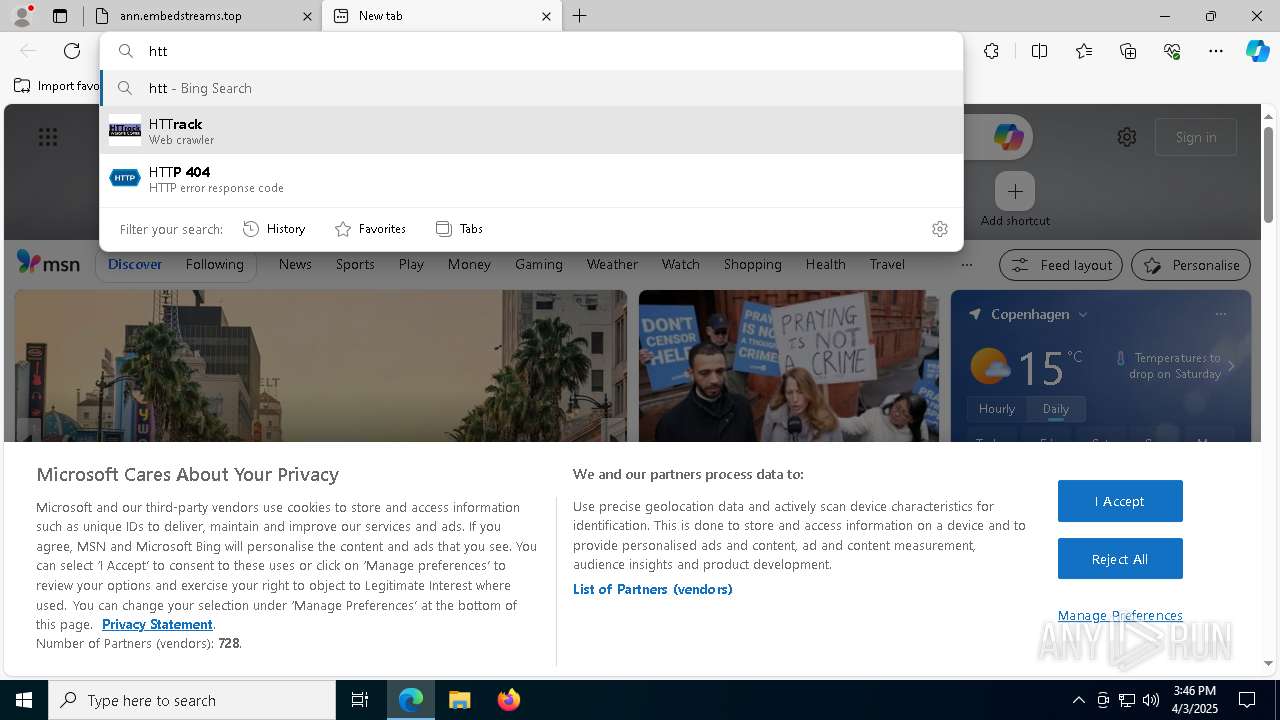Open page settings gear icon
Viewport: 1280px width, 720px height.
click(1127, 137)
